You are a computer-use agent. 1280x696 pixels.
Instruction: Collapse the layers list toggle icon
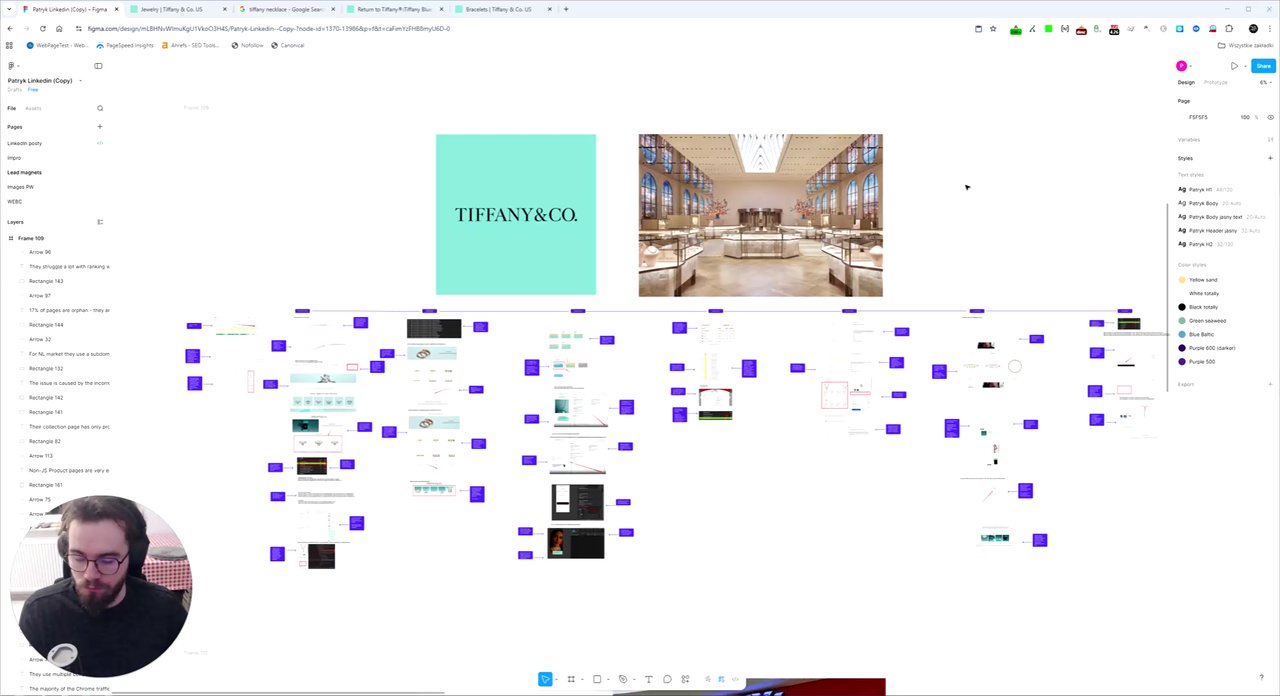click(99, 222)
